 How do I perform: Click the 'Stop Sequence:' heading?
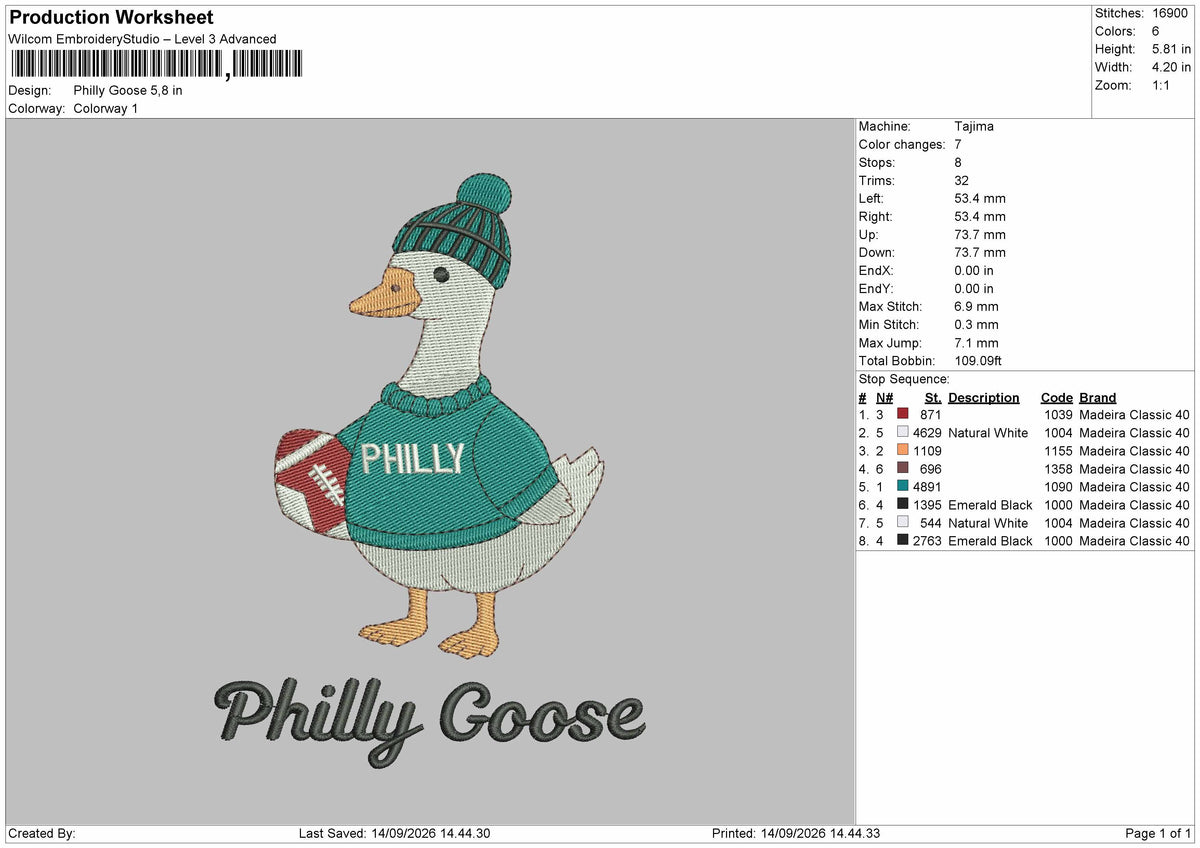pyautogui.click(x=904, y=379)
